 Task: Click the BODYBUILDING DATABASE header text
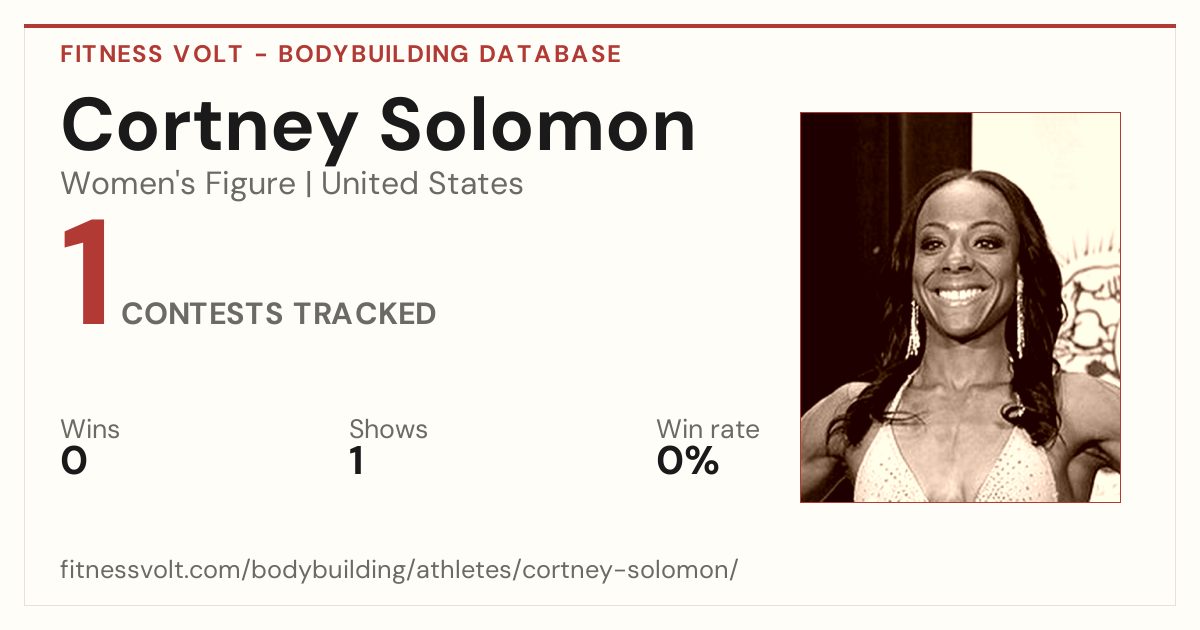(450, 54)
